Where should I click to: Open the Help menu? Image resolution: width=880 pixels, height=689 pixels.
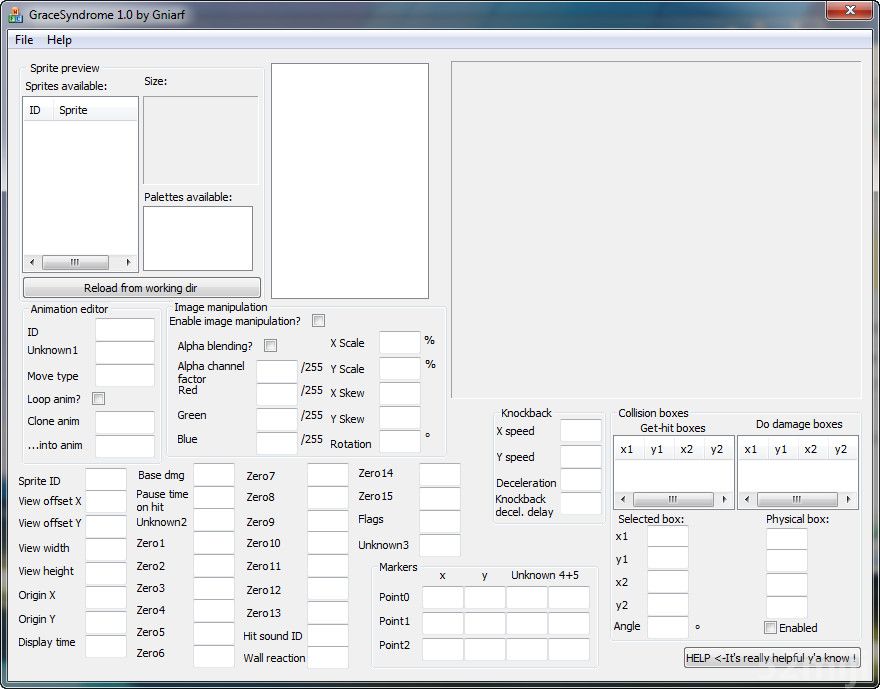59,40
